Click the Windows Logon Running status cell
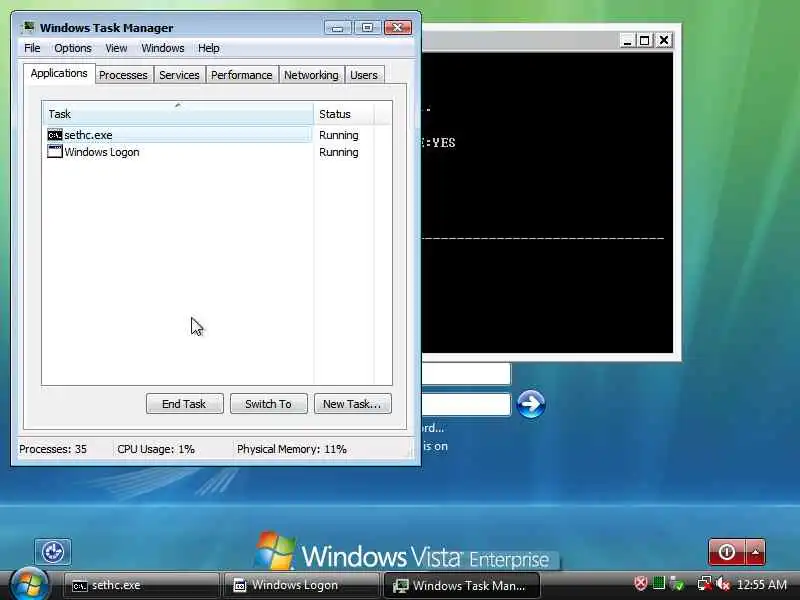Image resolution: width=800 pixels, height=600 pixels. pos(339,152)
